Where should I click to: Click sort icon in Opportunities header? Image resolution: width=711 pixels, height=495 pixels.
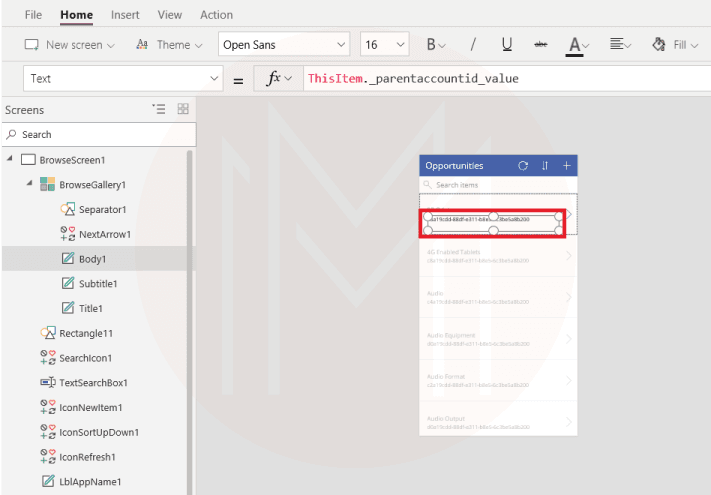point(545,166)
